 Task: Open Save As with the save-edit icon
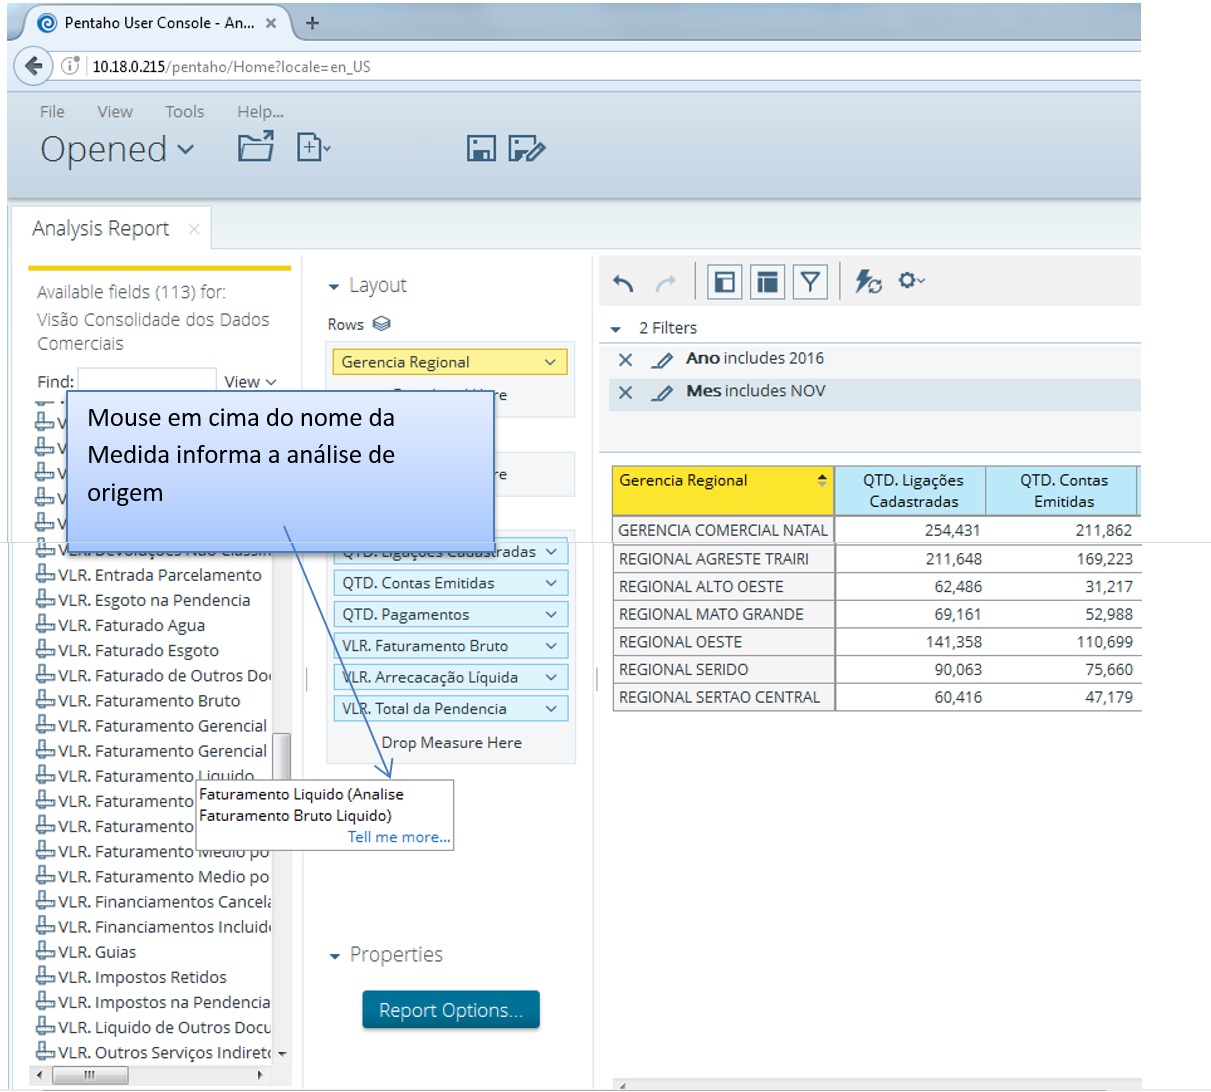(x=528, y=148)
